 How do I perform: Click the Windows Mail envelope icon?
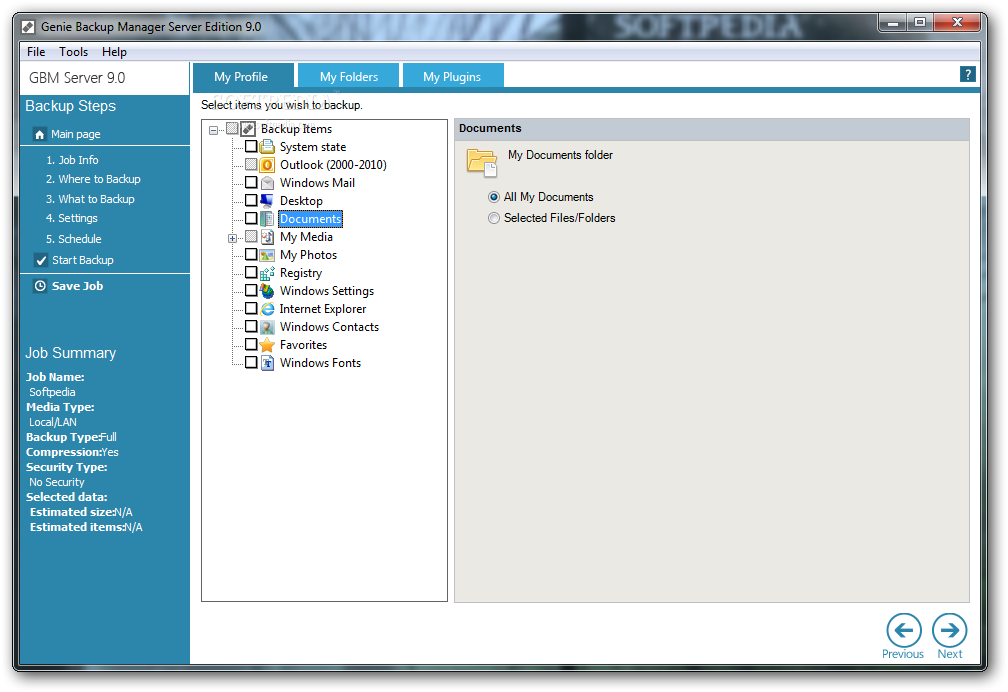click(267, 183)
